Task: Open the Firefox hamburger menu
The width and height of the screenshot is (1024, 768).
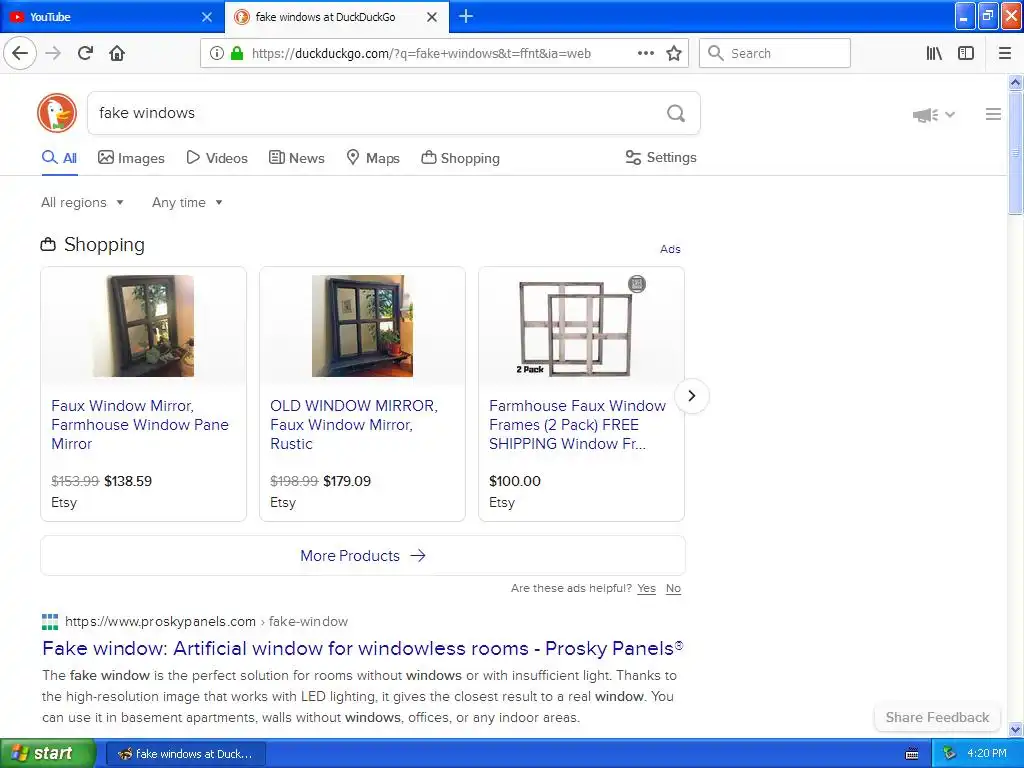Action: (1005, 54)
